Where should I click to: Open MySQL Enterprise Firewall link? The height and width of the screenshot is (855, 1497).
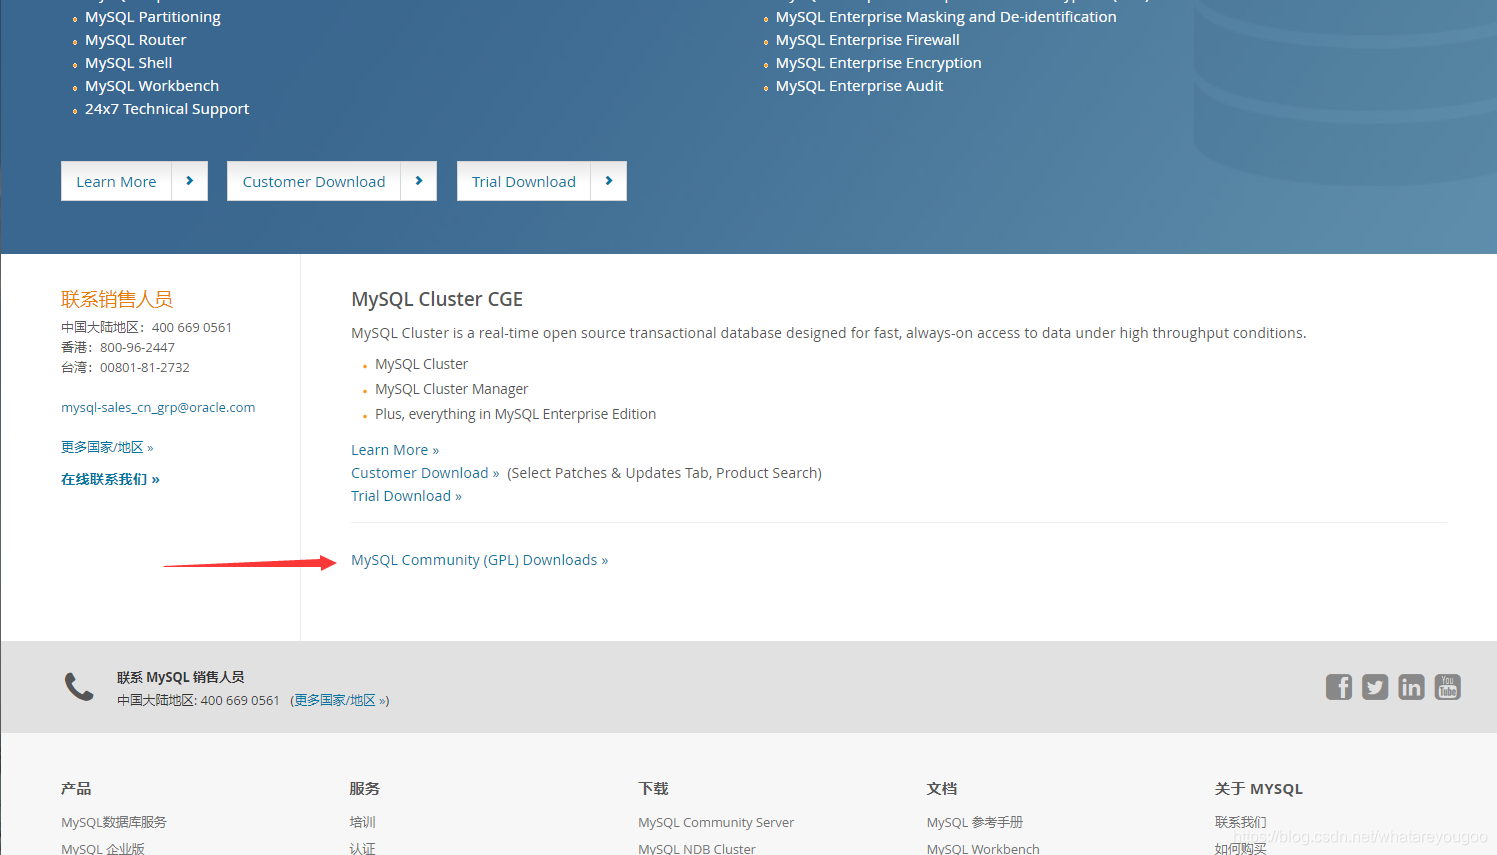(x=868, y=40)
